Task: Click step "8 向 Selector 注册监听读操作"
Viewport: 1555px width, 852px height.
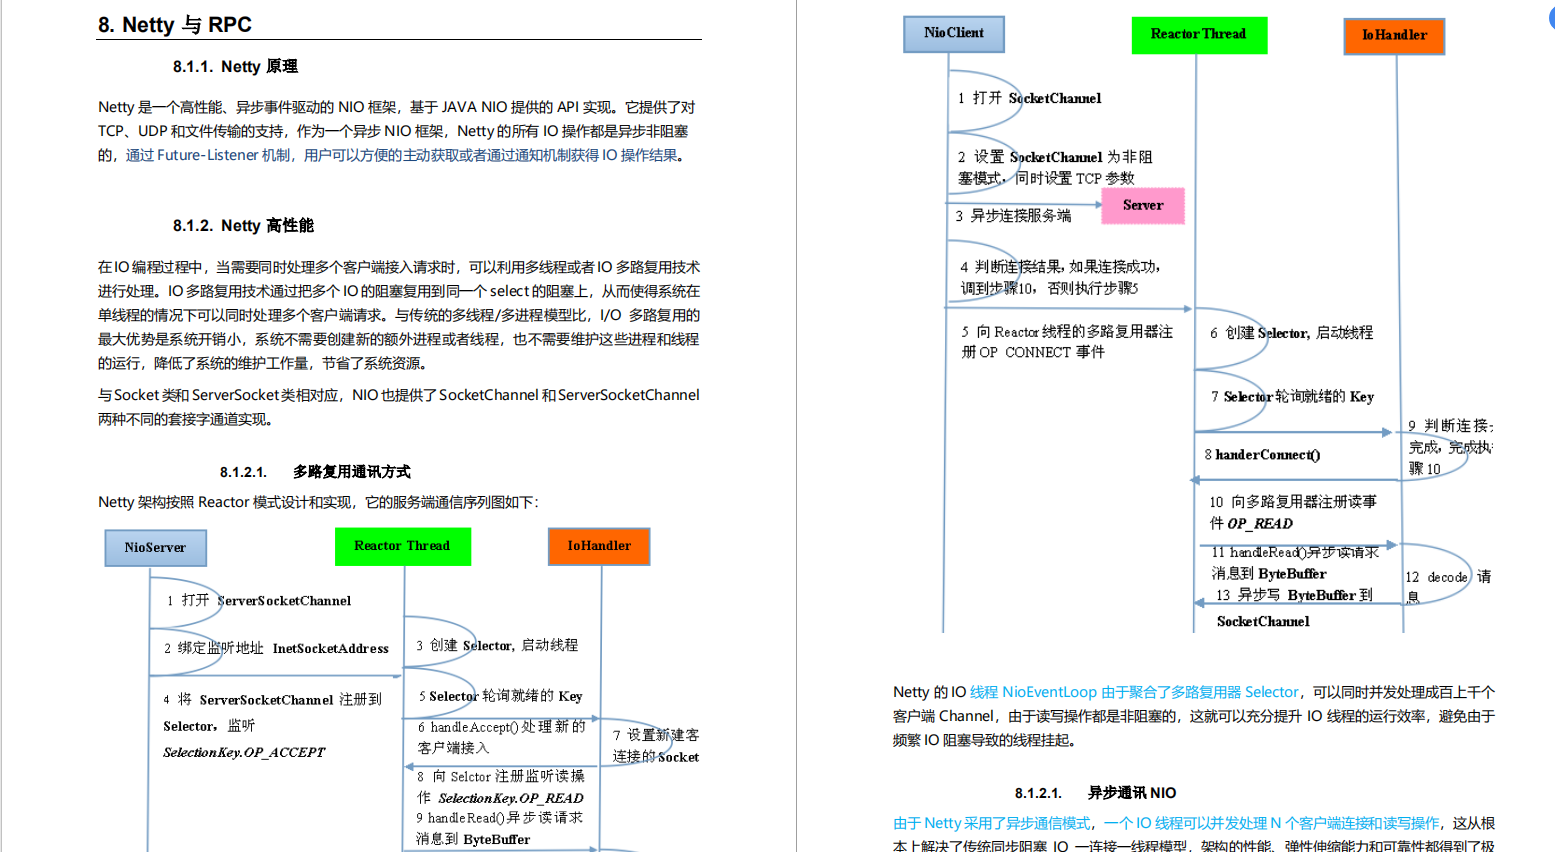Action: click(500, 787)
